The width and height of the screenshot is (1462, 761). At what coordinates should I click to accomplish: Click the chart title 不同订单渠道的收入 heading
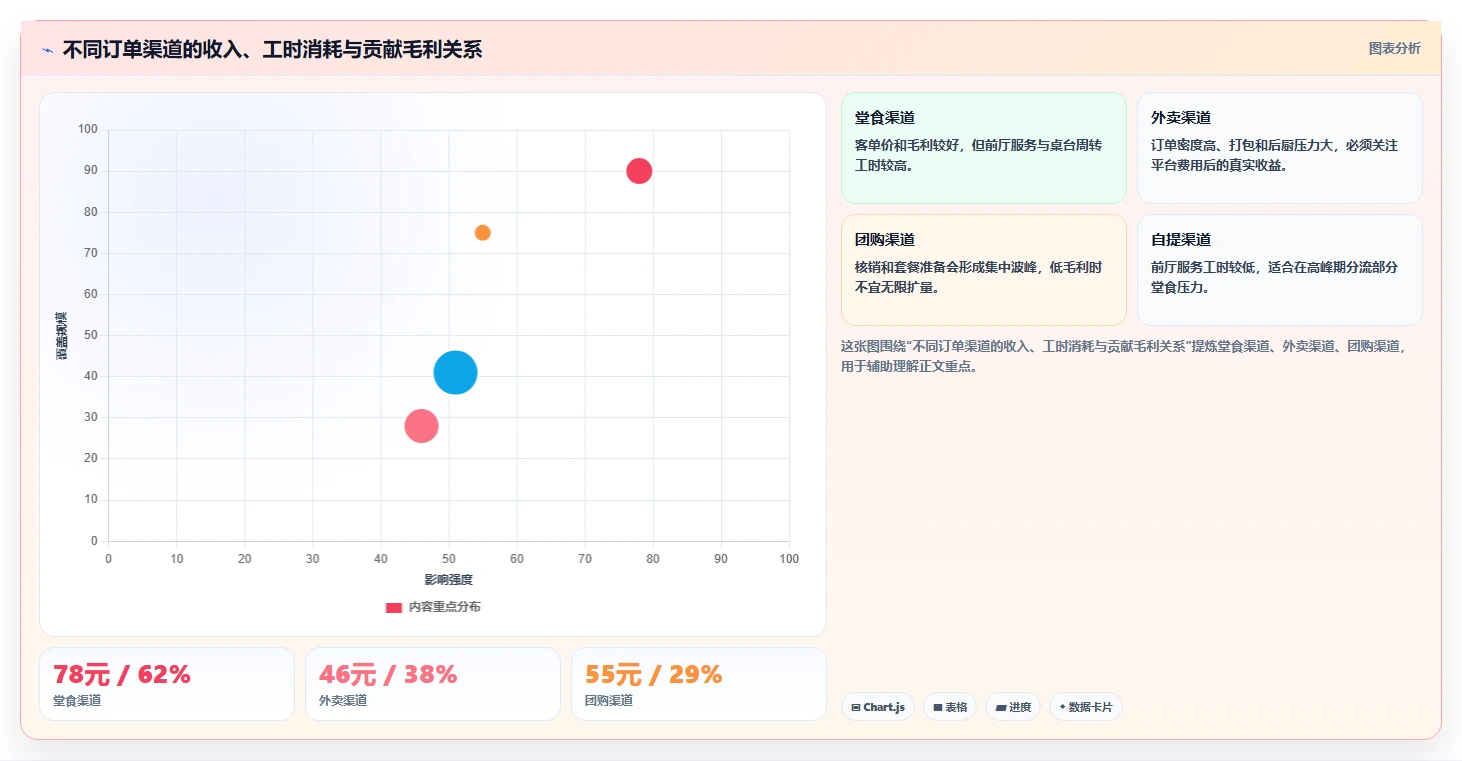coord(272,50)
